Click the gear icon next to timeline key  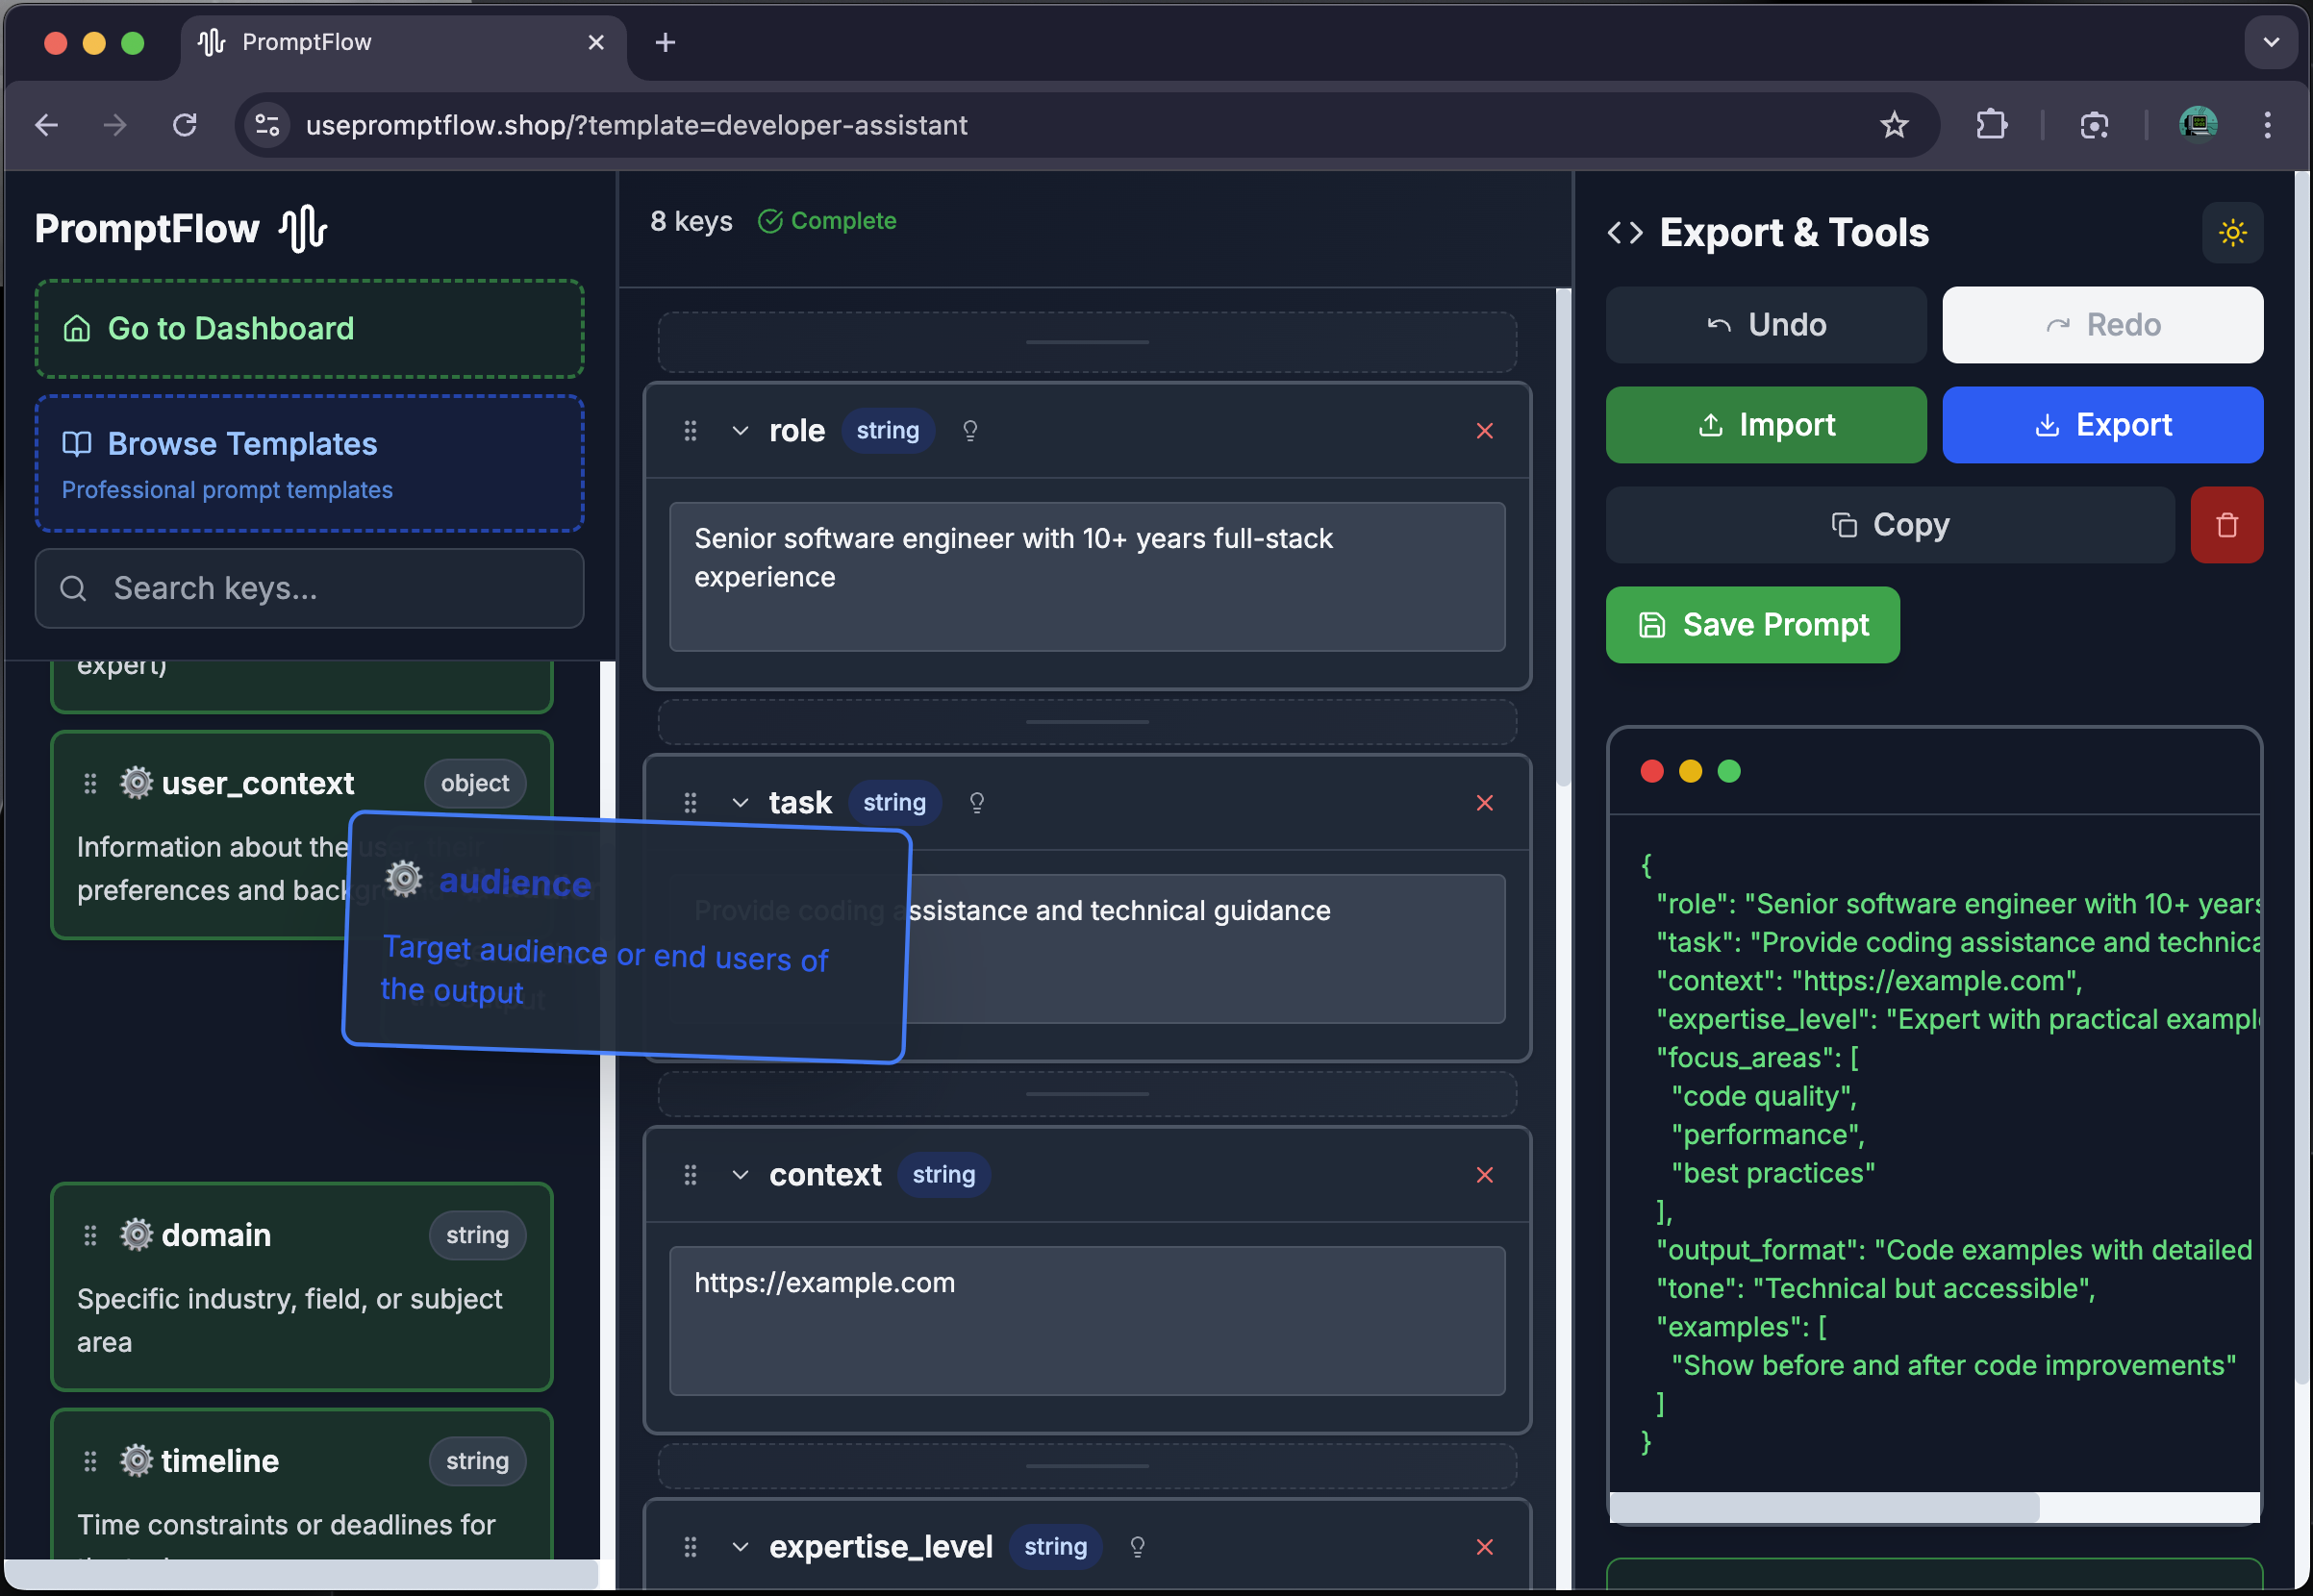[x=135, y=1461]
